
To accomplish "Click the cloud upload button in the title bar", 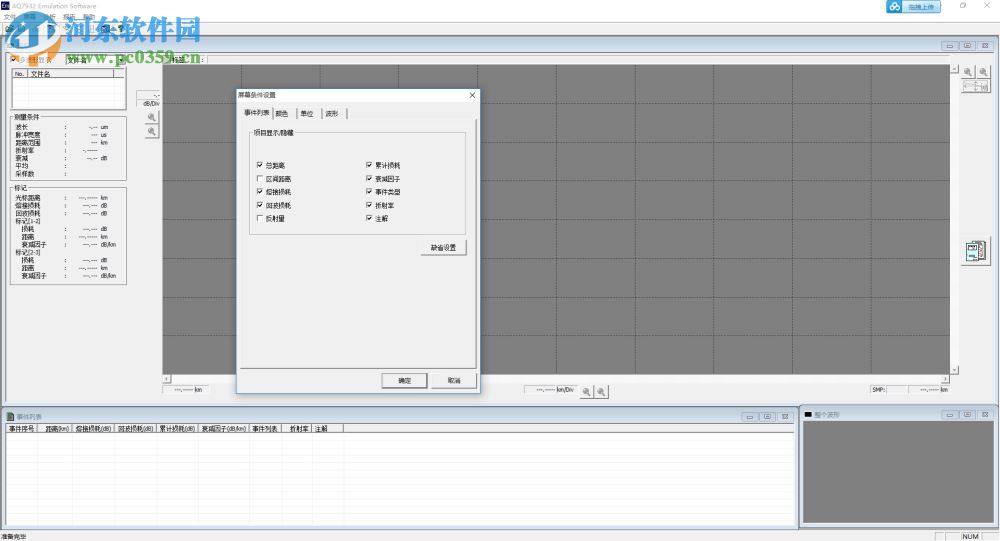I will [913, 6].
